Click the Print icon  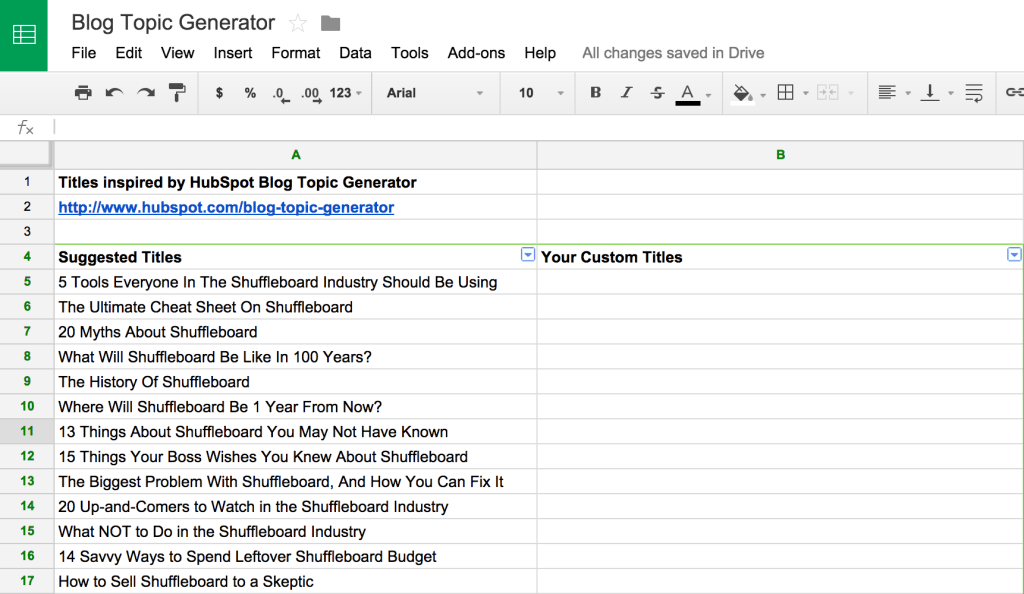tap(83, 93)
